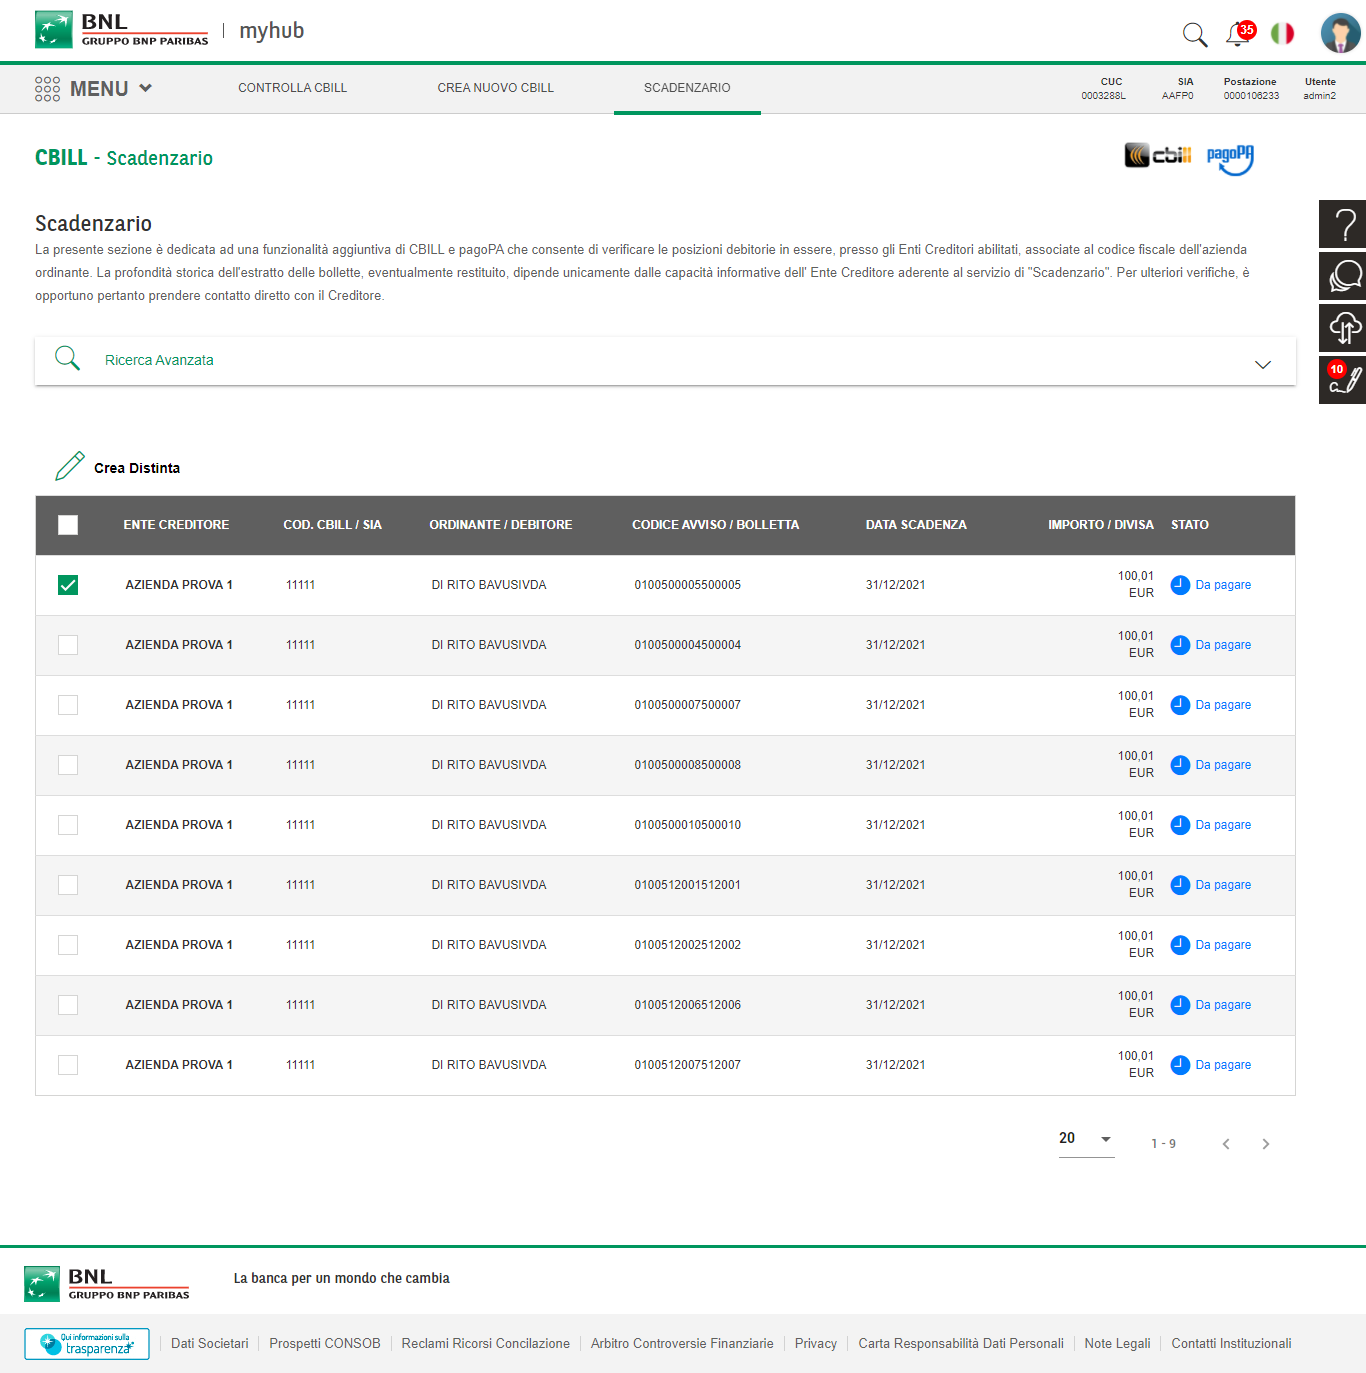Toggle the select-all checkbox in table header
The image size is (1366, 1373).
(68, 525)
